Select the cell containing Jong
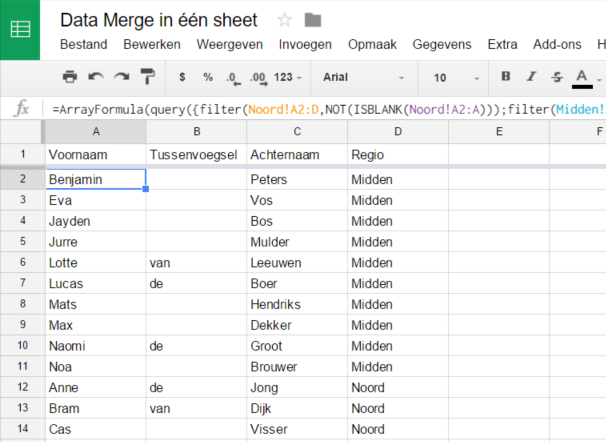The width and height of the screenshot is (606, 442). coord(297,388)
